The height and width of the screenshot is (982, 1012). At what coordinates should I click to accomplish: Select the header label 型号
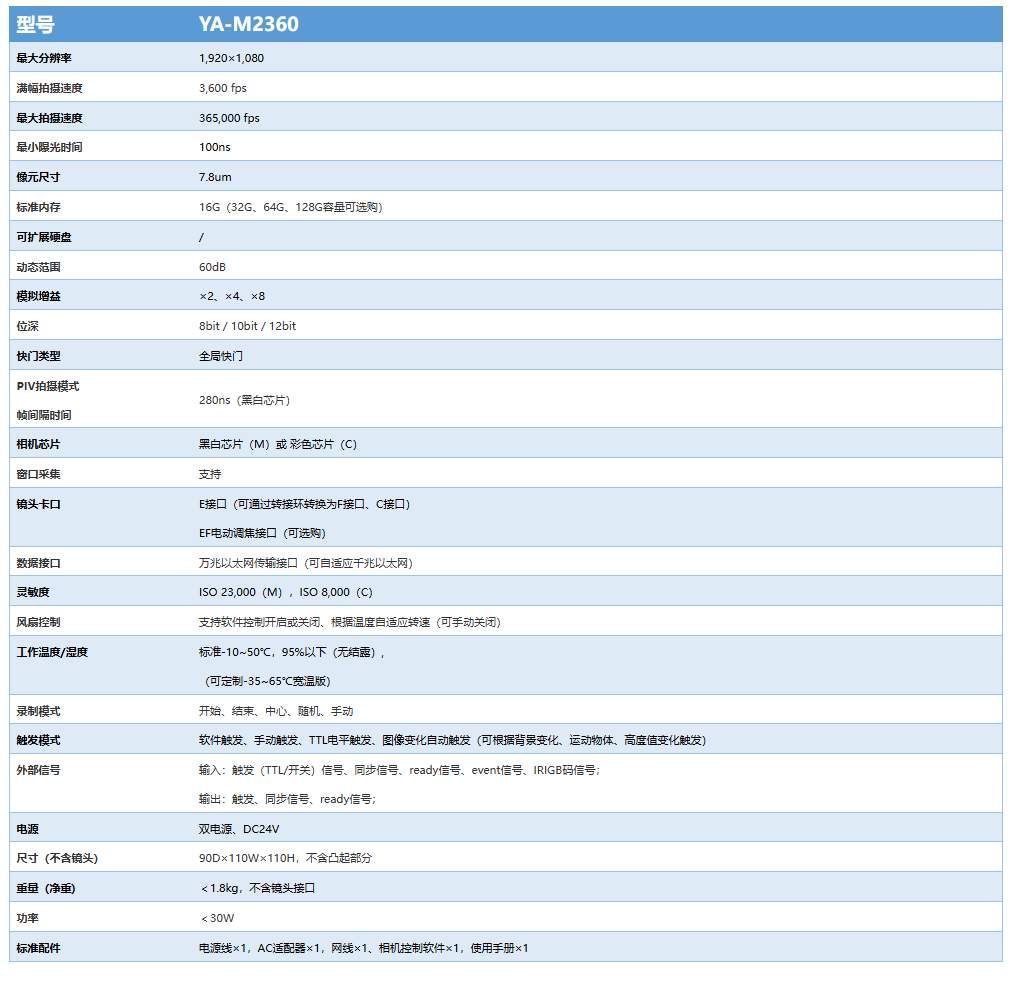tap(35, 25)
